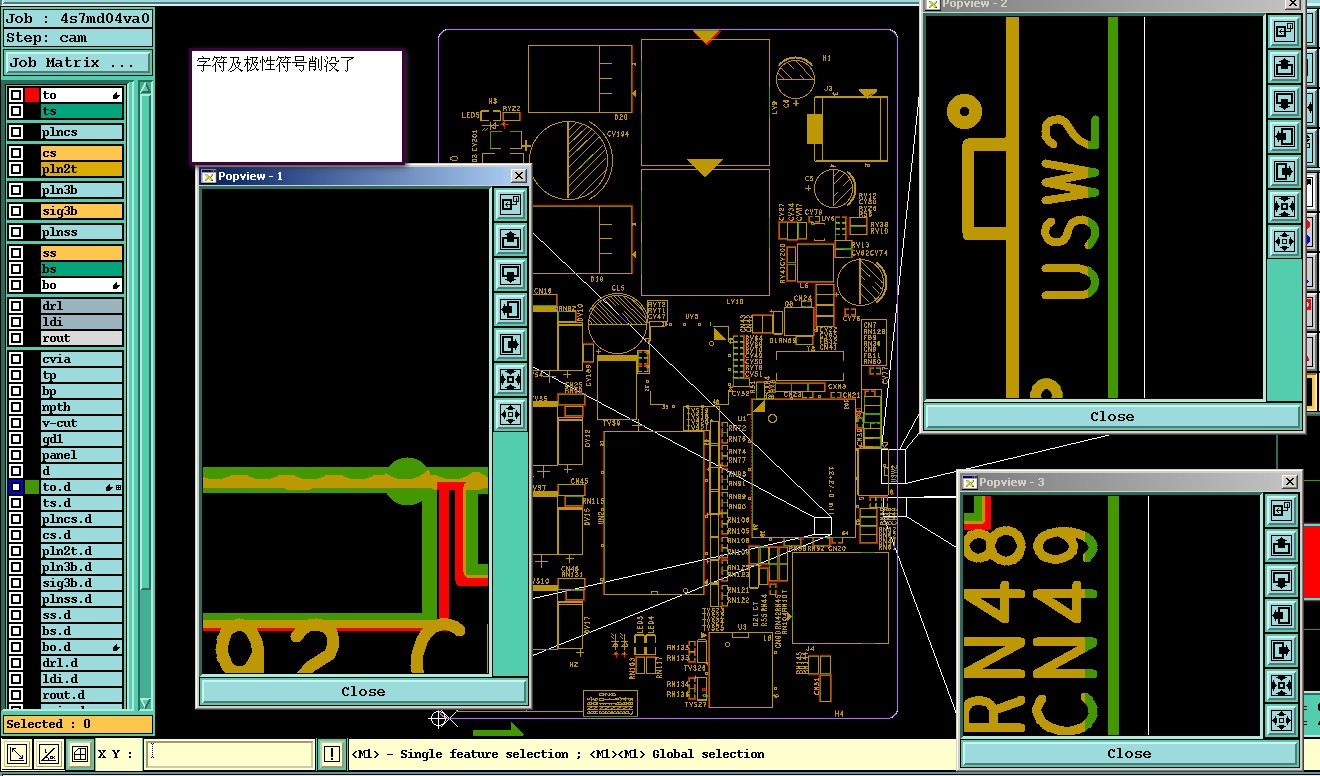Click the four-way-arrows zoom icon in Popview - 3
The height and width of the screenshot is (776, 1320).
coord(1282,720)
